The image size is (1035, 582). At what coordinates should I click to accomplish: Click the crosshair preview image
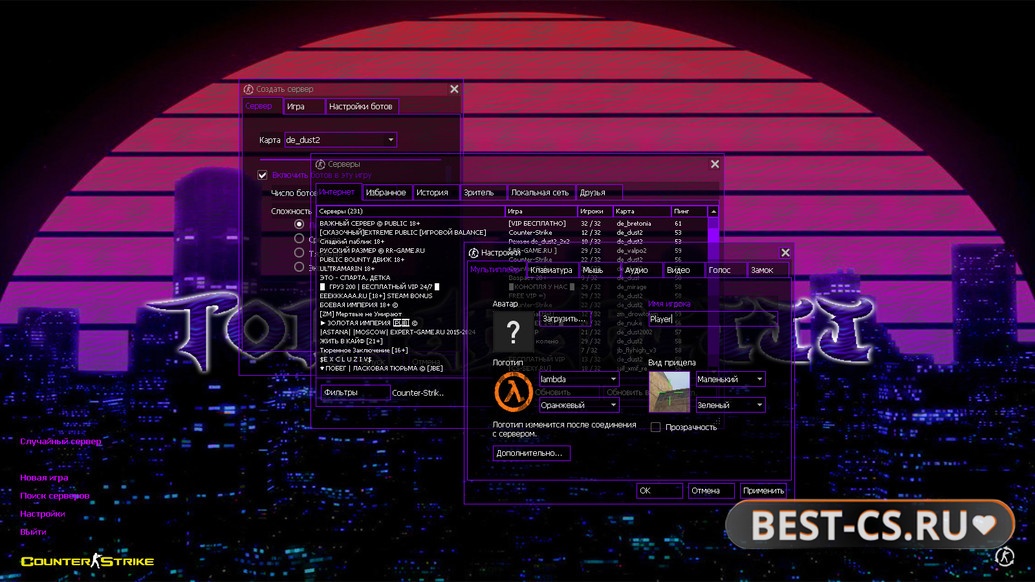click(669, 391)
